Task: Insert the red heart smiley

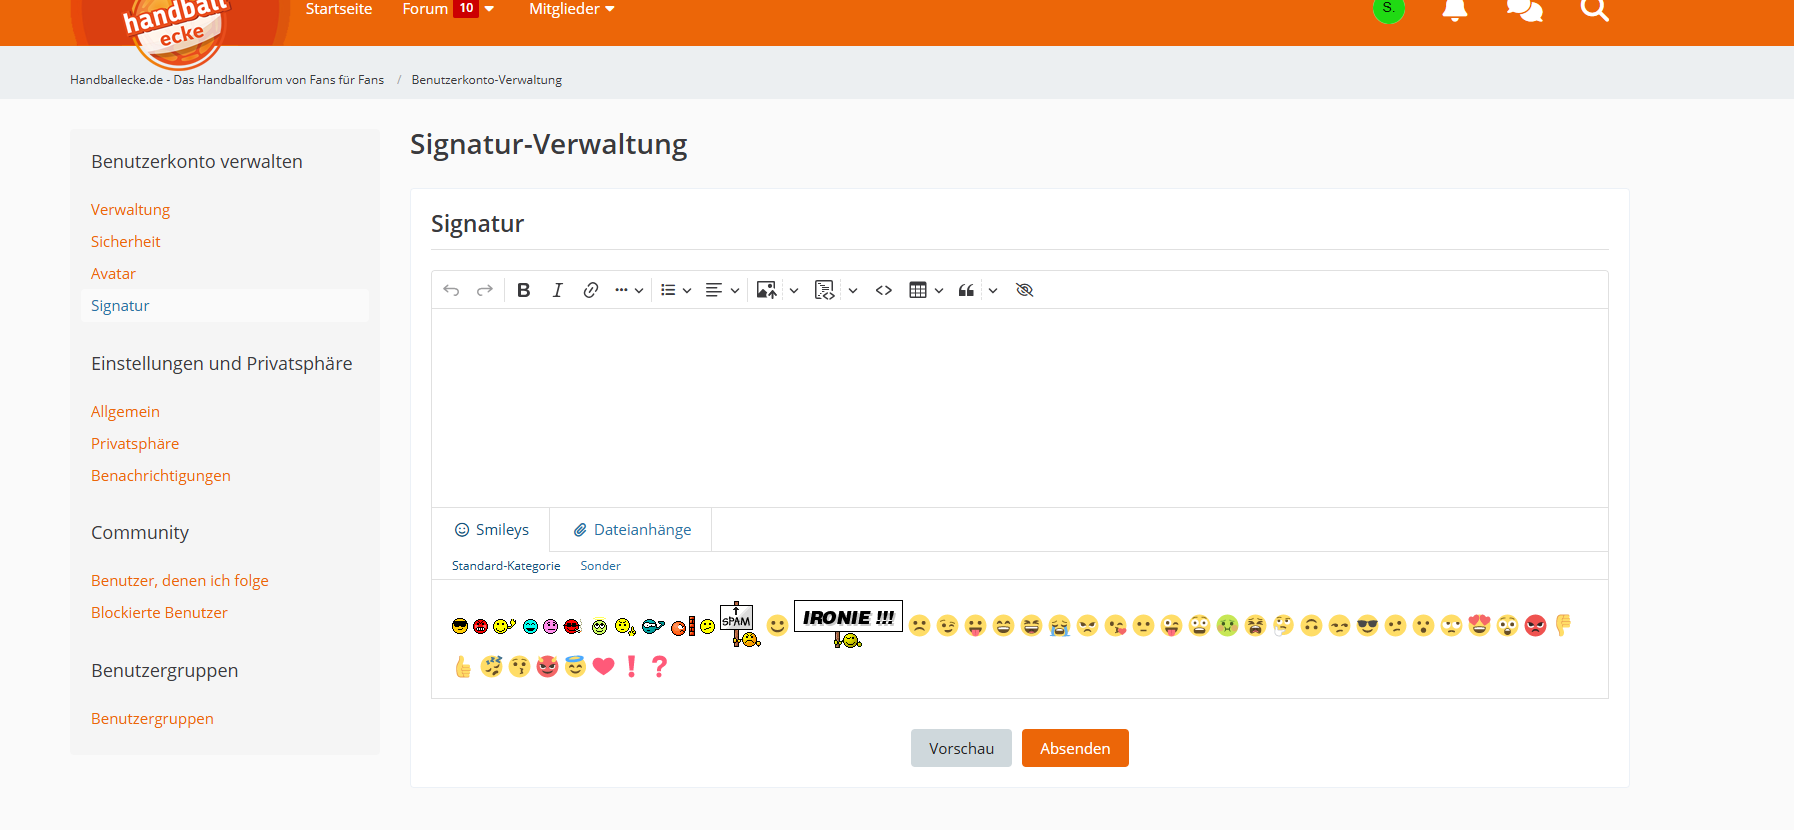Action: click(x=603, y=667)
